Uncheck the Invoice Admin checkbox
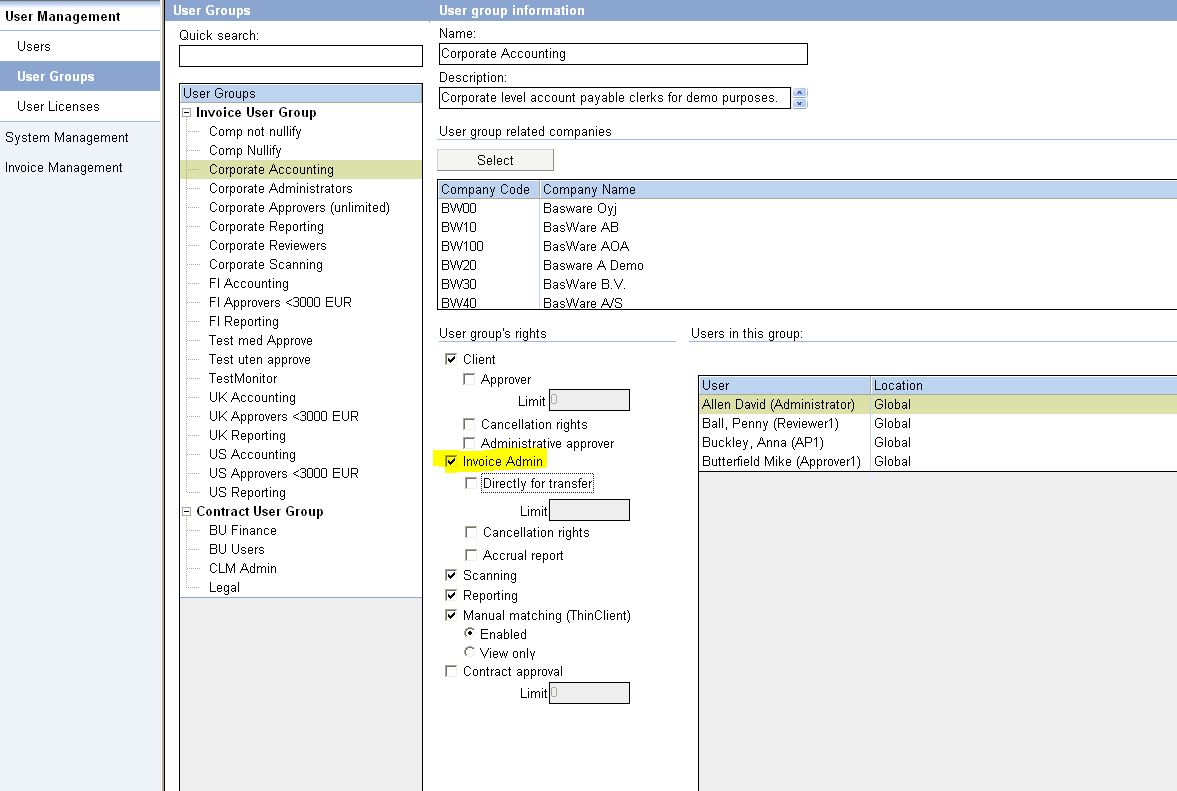 (450, 461)
